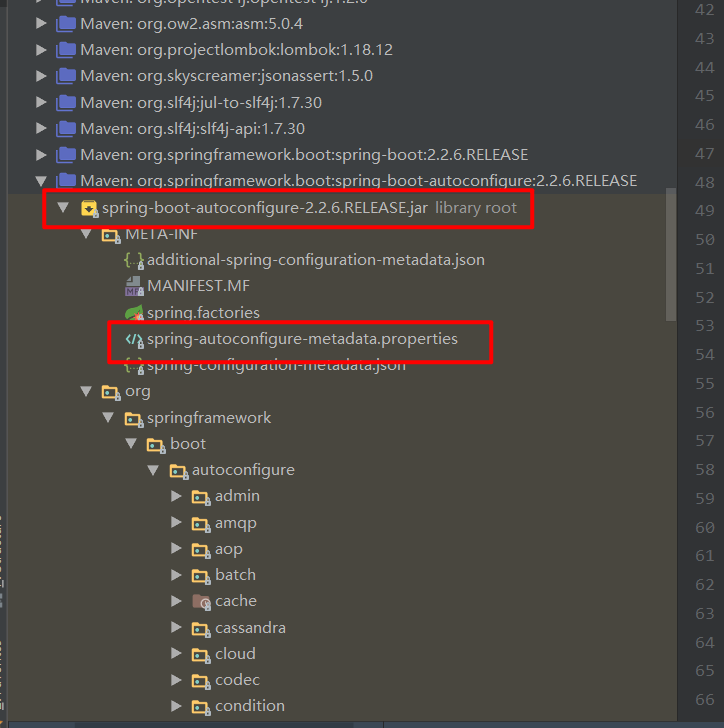The width and height of the screenshot is (724, 728).
Task: Expand the admin package arrow
Action: 176,496
